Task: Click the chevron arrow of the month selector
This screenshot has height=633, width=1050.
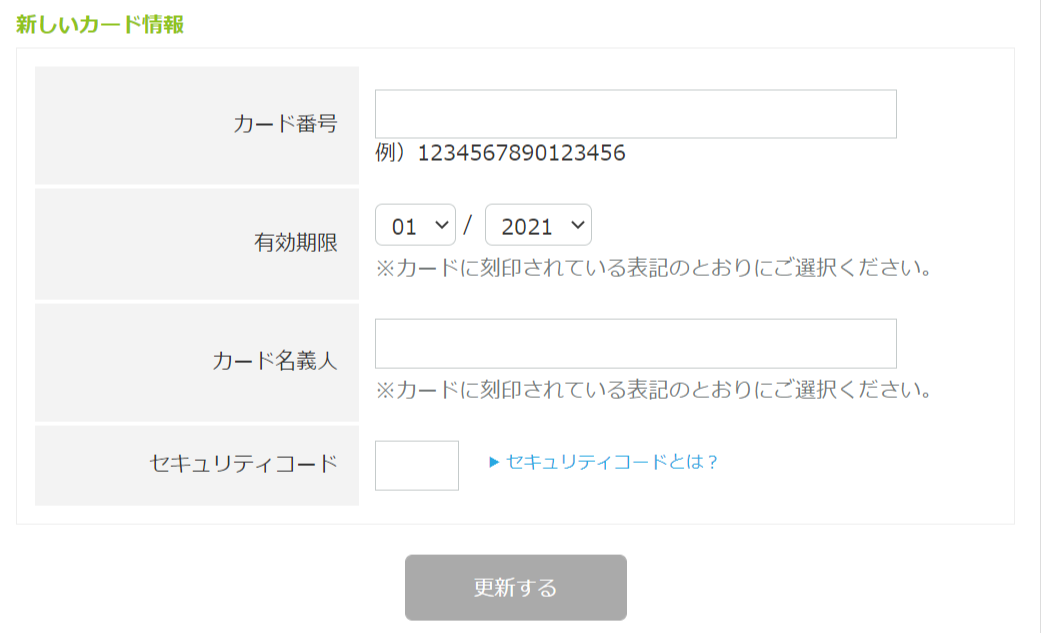Action: point(441,225)
